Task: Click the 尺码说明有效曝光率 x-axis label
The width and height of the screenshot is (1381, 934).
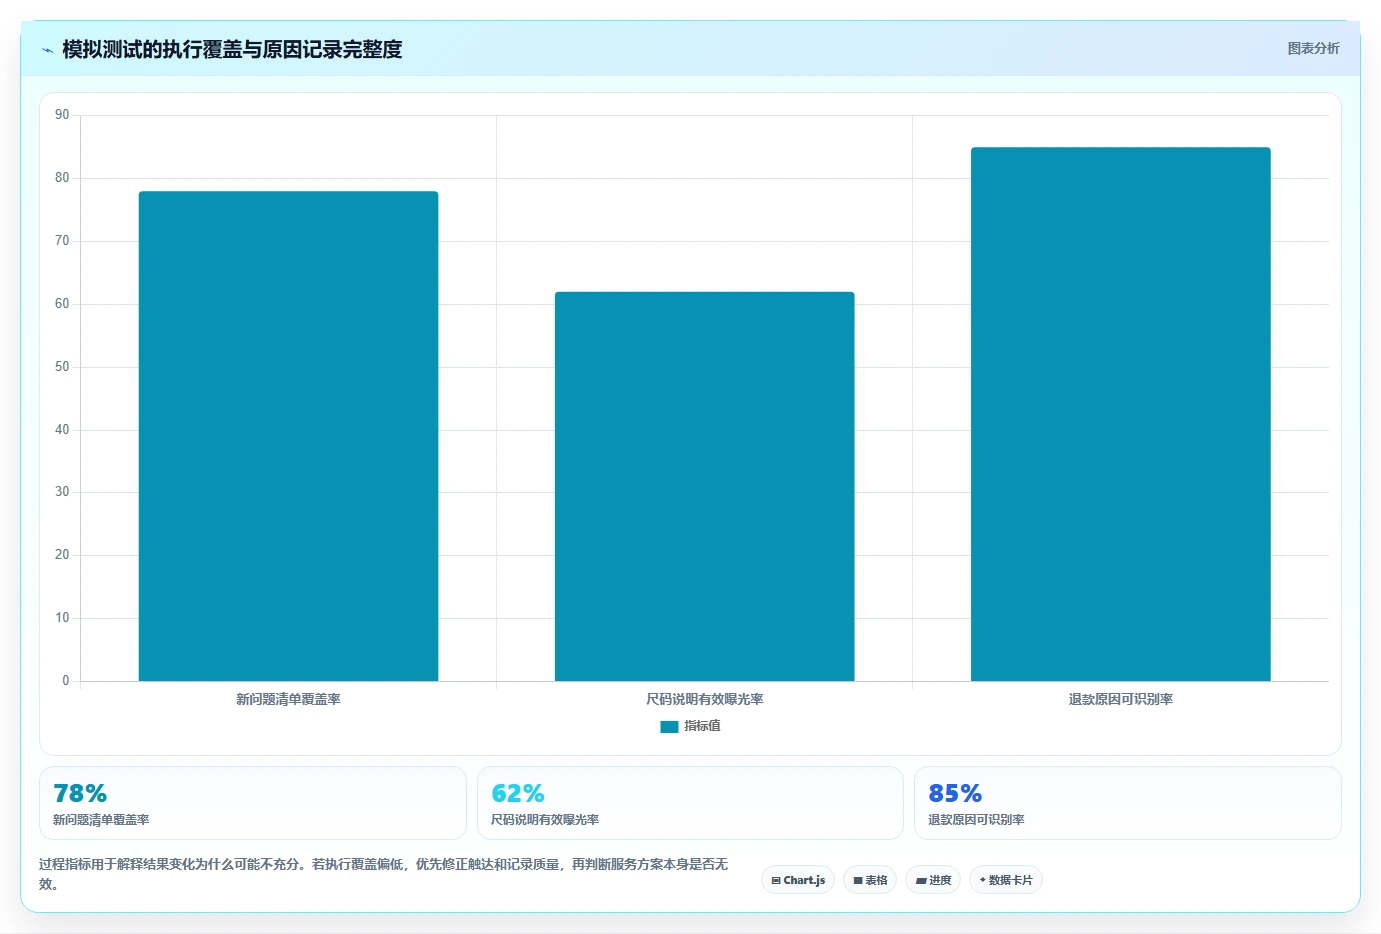Action: (704, 699)
